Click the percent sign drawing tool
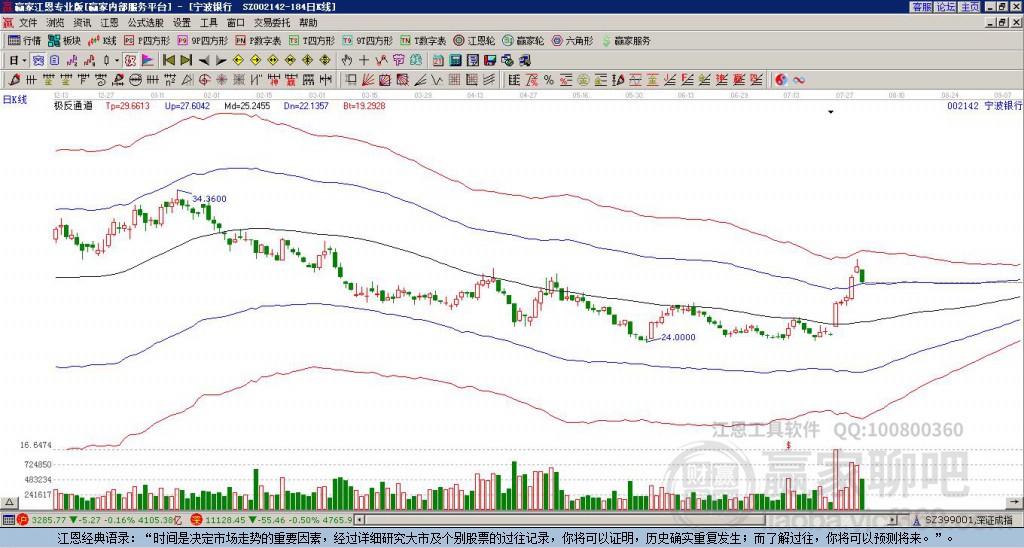This screenshot has height=548, width=1024. tap(549, 80)
